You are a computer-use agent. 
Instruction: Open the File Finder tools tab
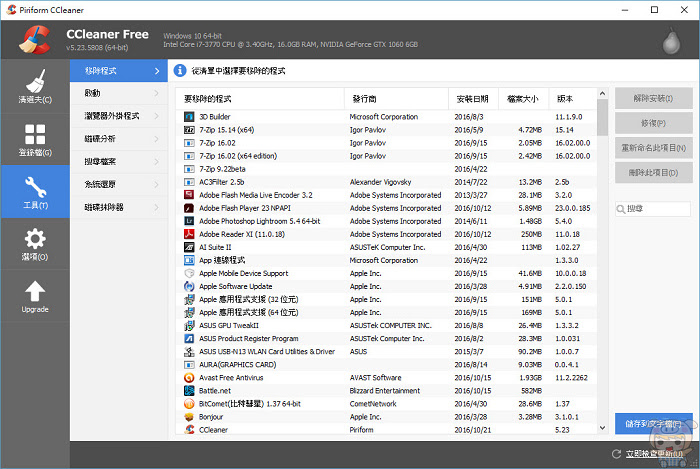coord(119,162)
